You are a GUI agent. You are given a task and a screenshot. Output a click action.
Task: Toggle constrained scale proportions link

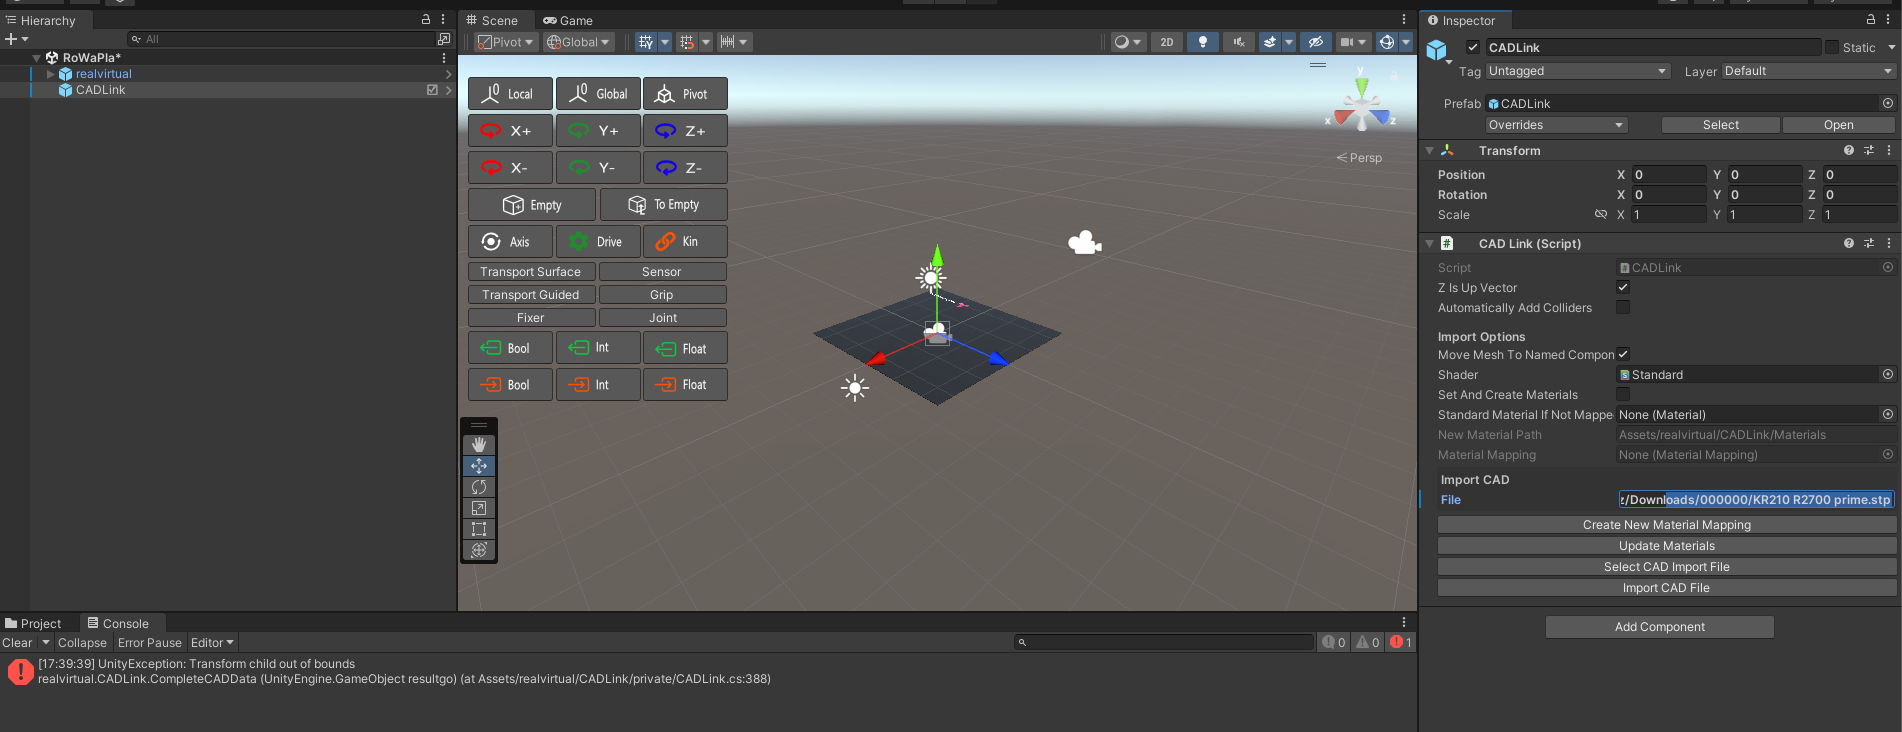(1601, 214)
